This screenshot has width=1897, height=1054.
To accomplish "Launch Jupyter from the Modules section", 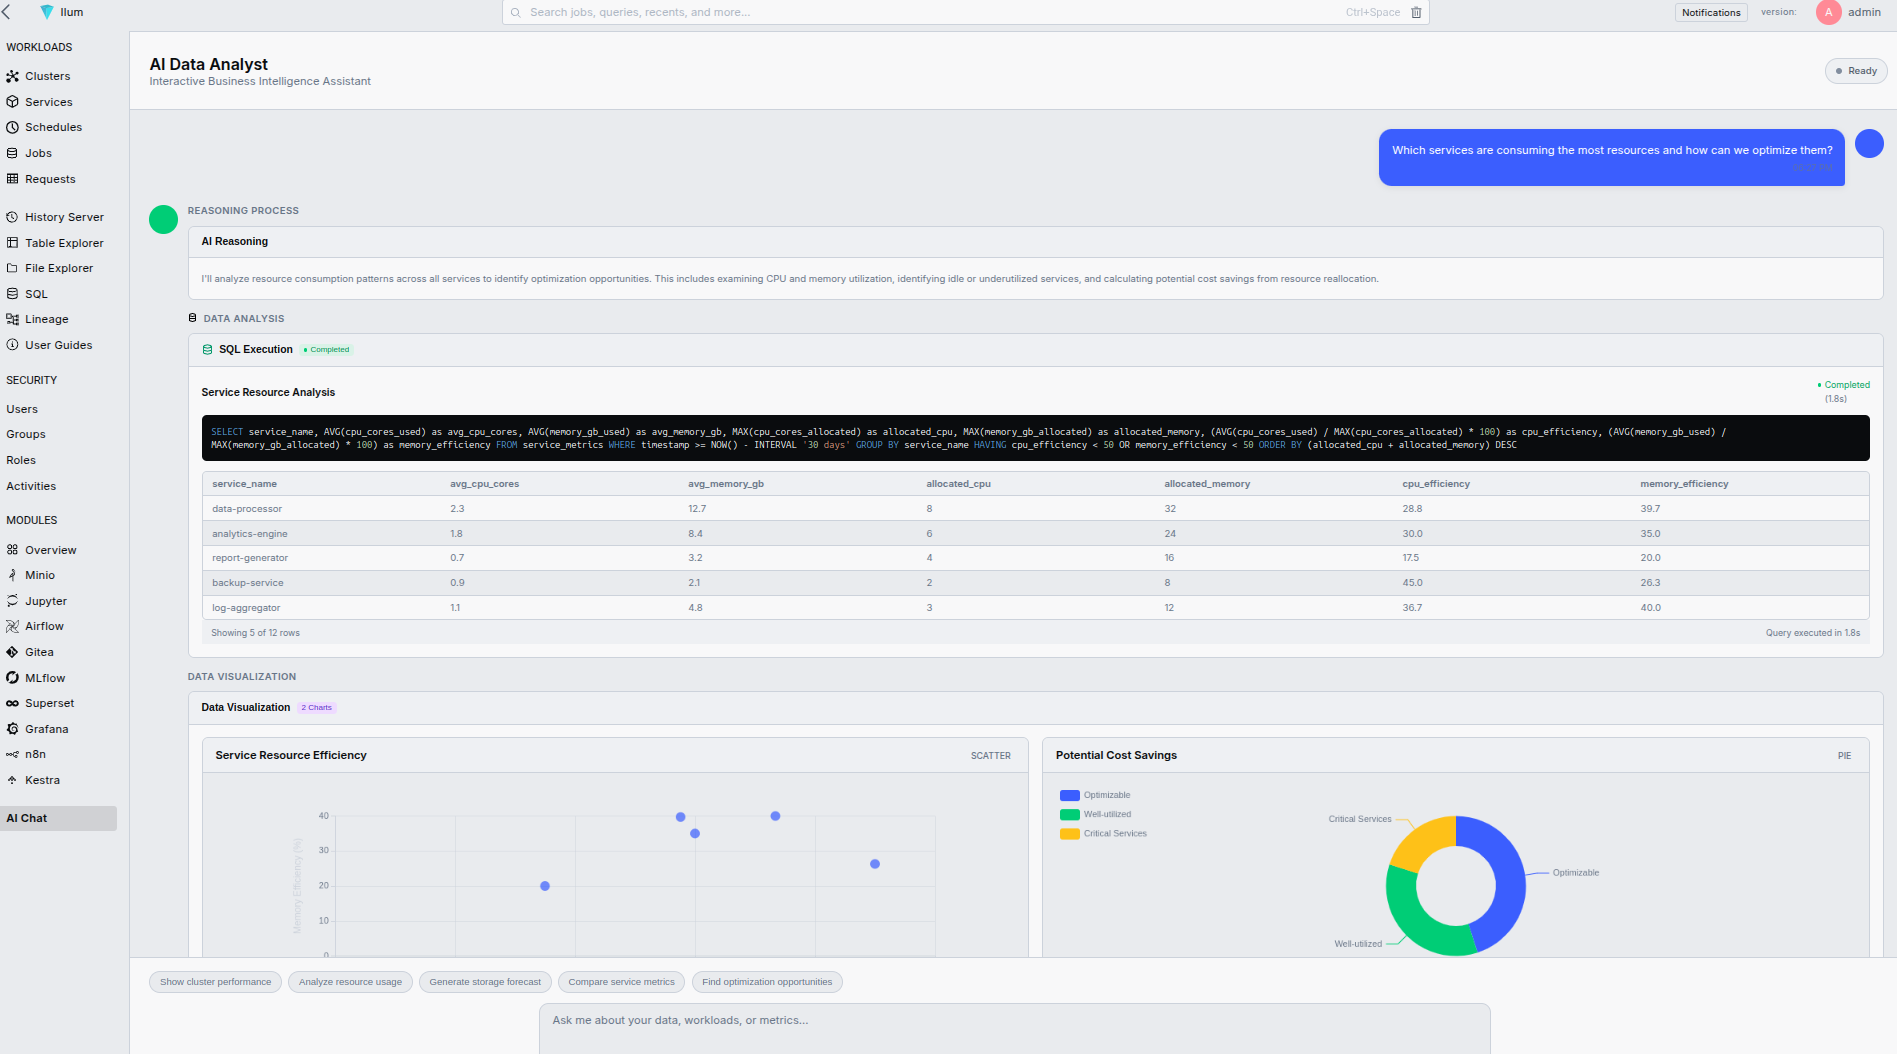I will (46, 601).
